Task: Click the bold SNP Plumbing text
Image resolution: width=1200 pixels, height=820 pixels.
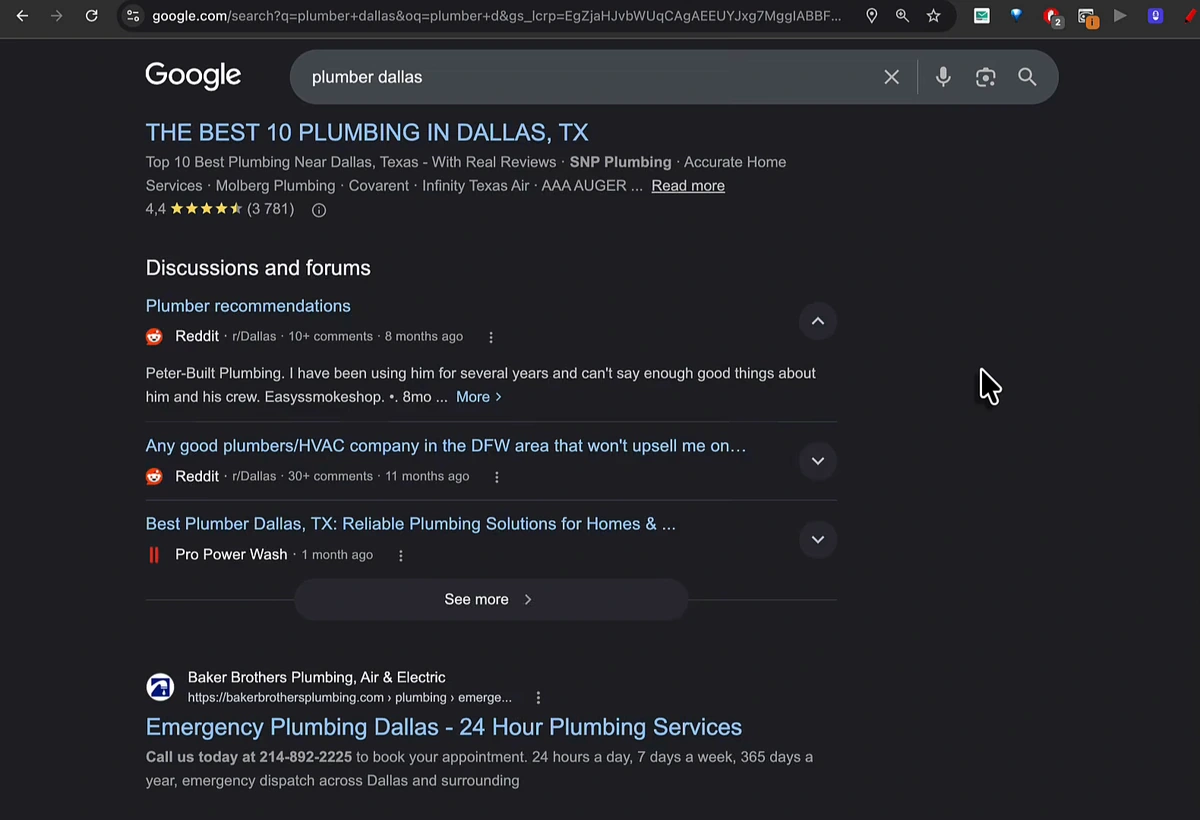Action: point(621,162)
